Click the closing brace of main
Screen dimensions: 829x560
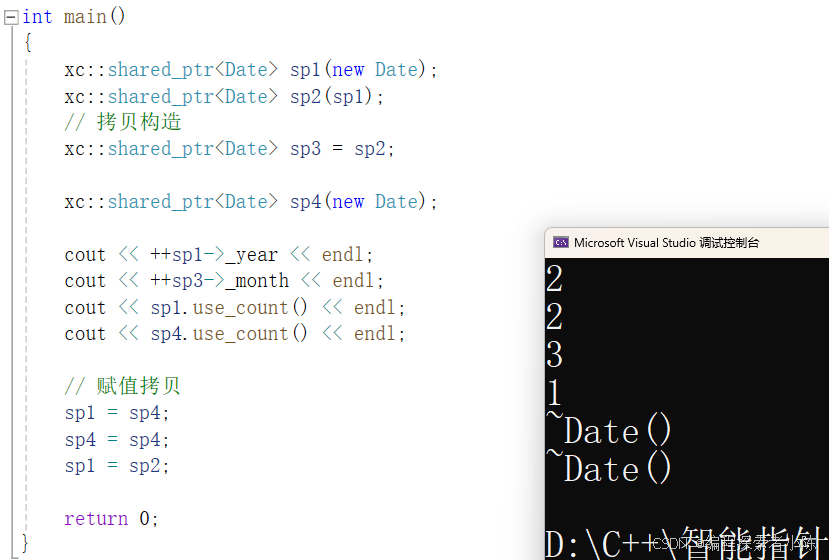(25, 544)
